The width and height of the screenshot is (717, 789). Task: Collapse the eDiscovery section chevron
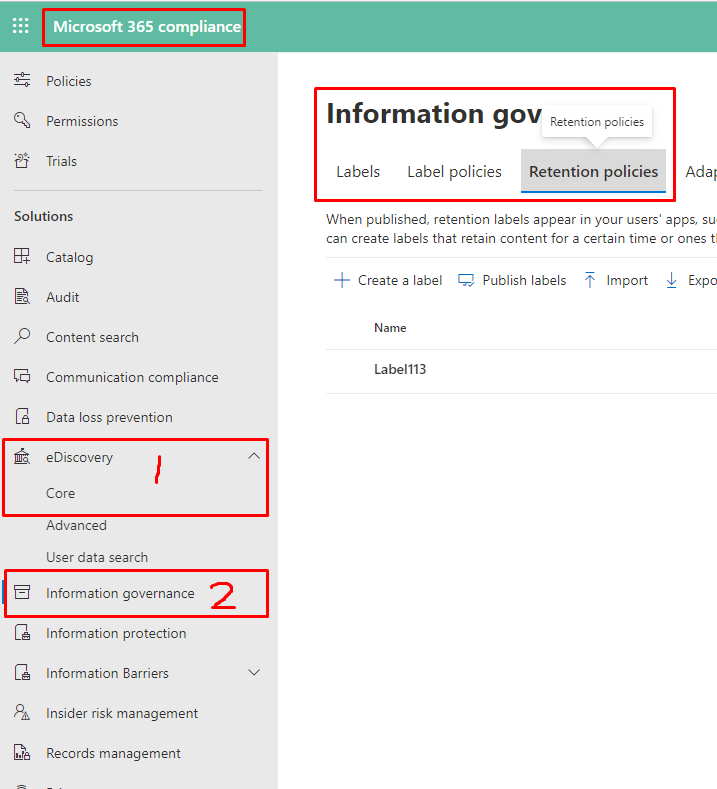(254, 456)
